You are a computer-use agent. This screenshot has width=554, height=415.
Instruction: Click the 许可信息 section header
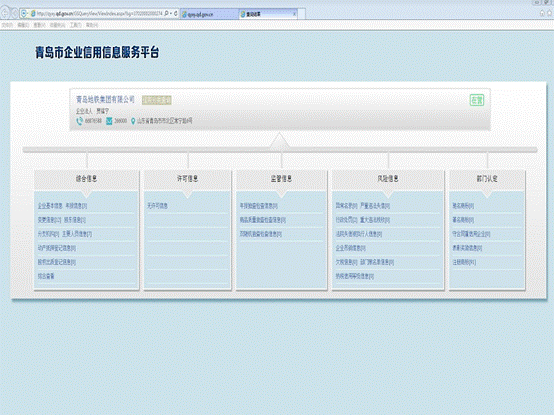(188, 179)
